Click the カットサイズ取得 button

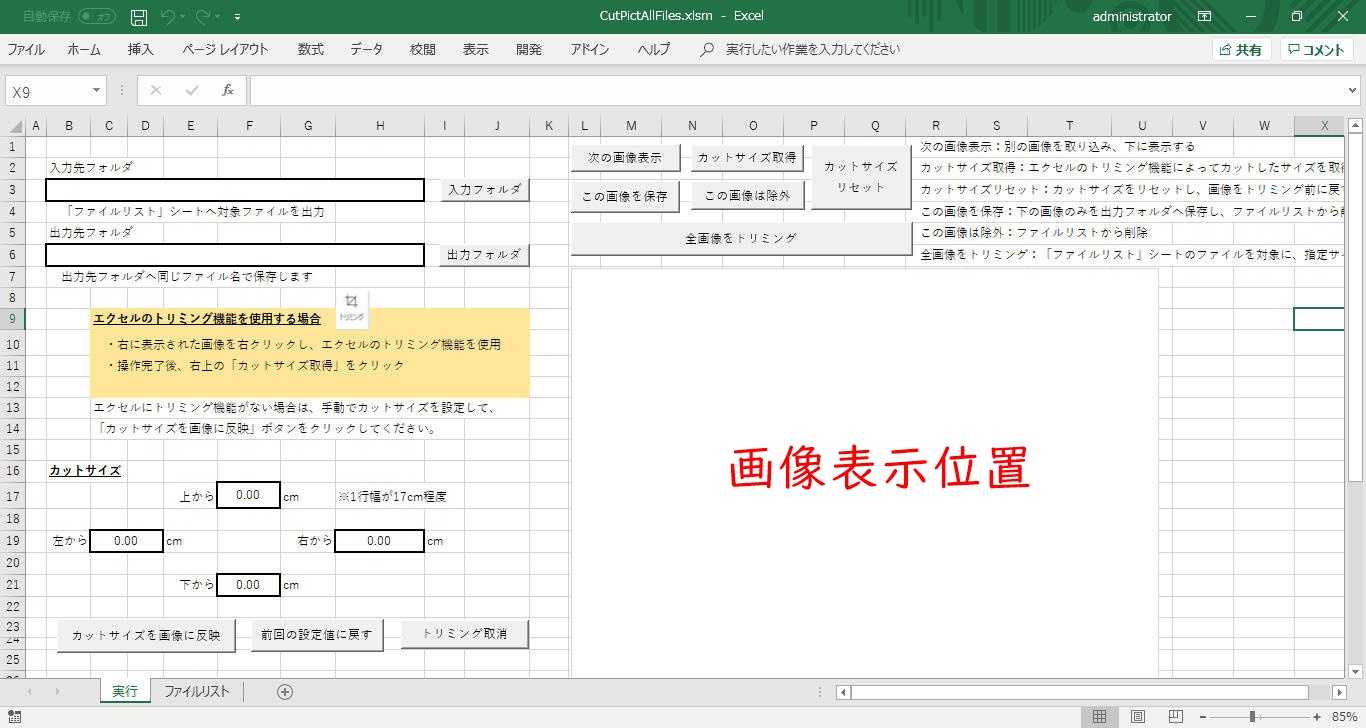747,158
